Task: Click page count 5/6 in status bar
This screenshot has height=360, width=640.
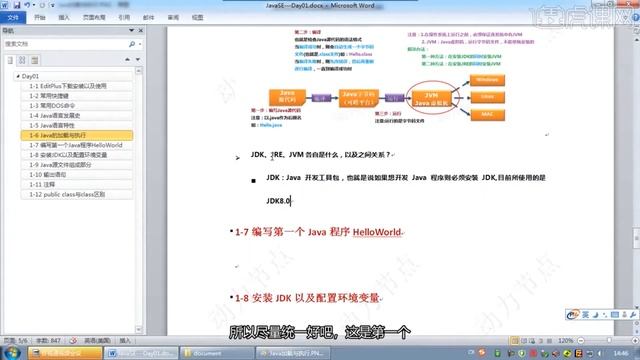Action: click(16, 340)
